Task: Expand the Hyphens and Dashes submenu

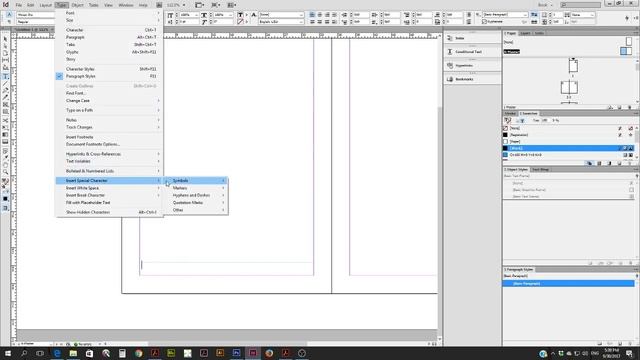Action: point(196,196)
